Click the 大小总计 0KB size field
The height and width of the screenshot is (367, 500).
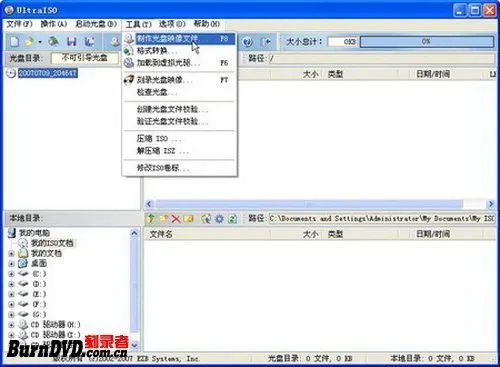click(x=342, y=42)
